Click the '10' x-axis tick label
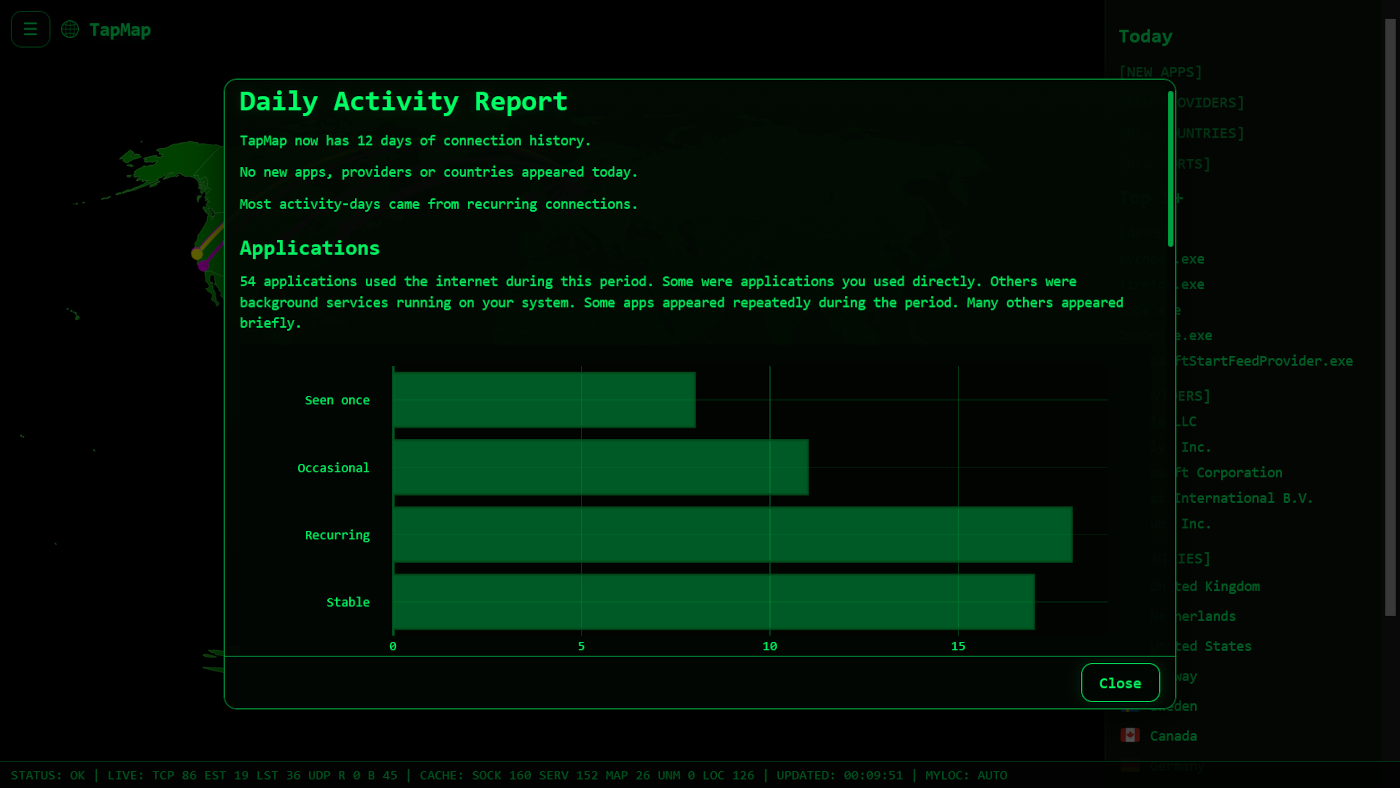This screenshot has height=788, width=1400. (x=770, y=646)
